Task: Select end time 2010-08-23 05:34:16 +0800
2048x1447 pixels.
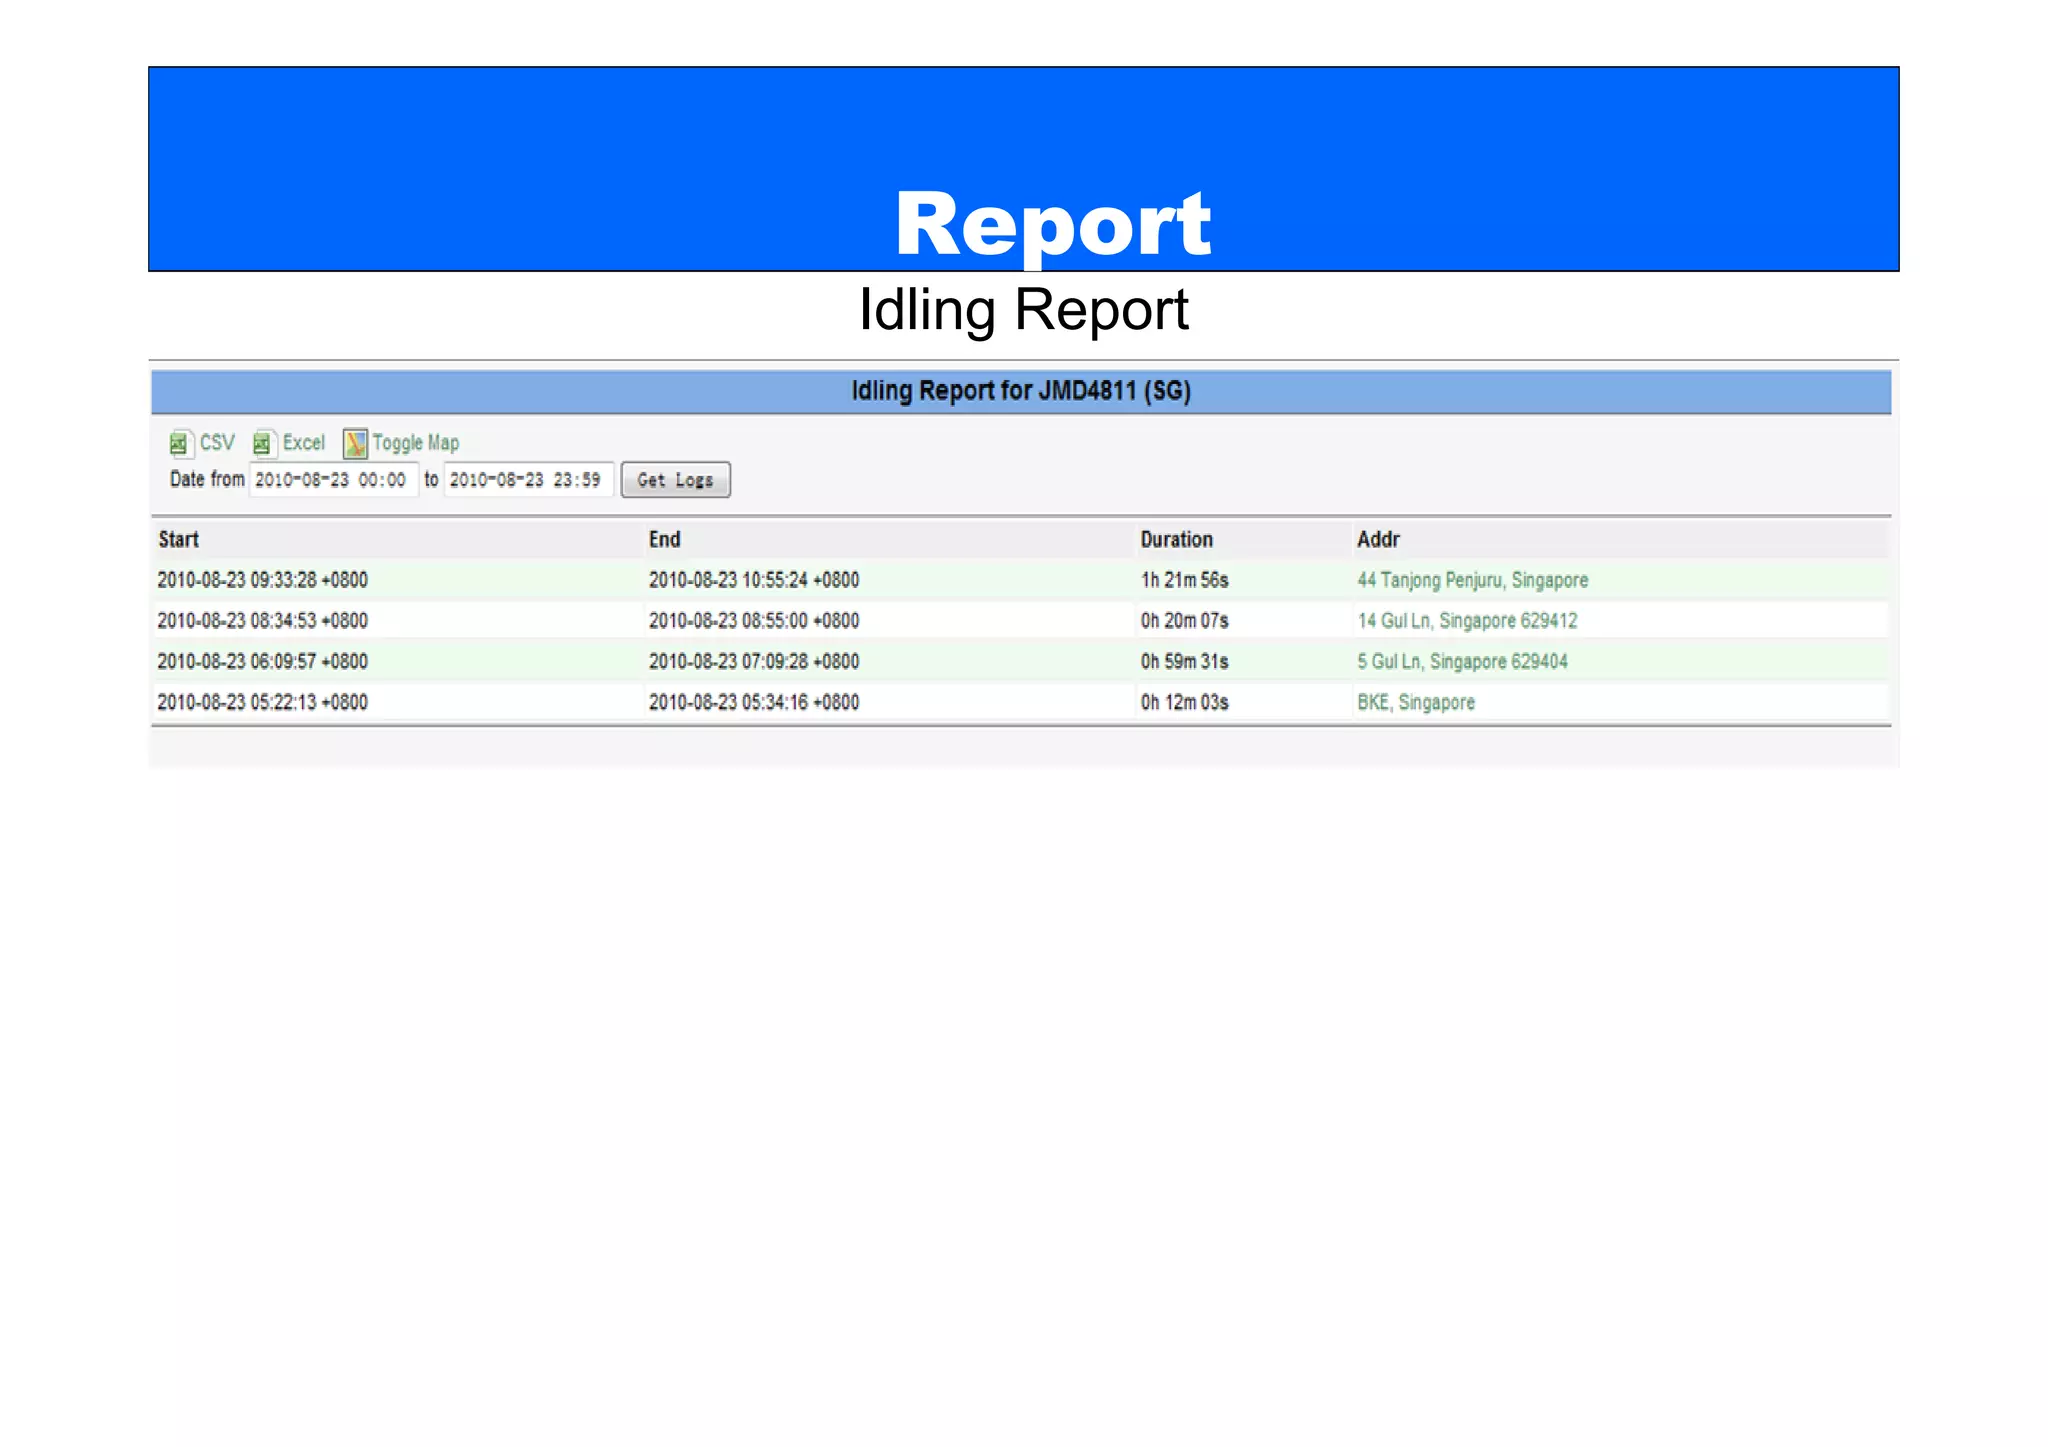Action: click(754, 702)
